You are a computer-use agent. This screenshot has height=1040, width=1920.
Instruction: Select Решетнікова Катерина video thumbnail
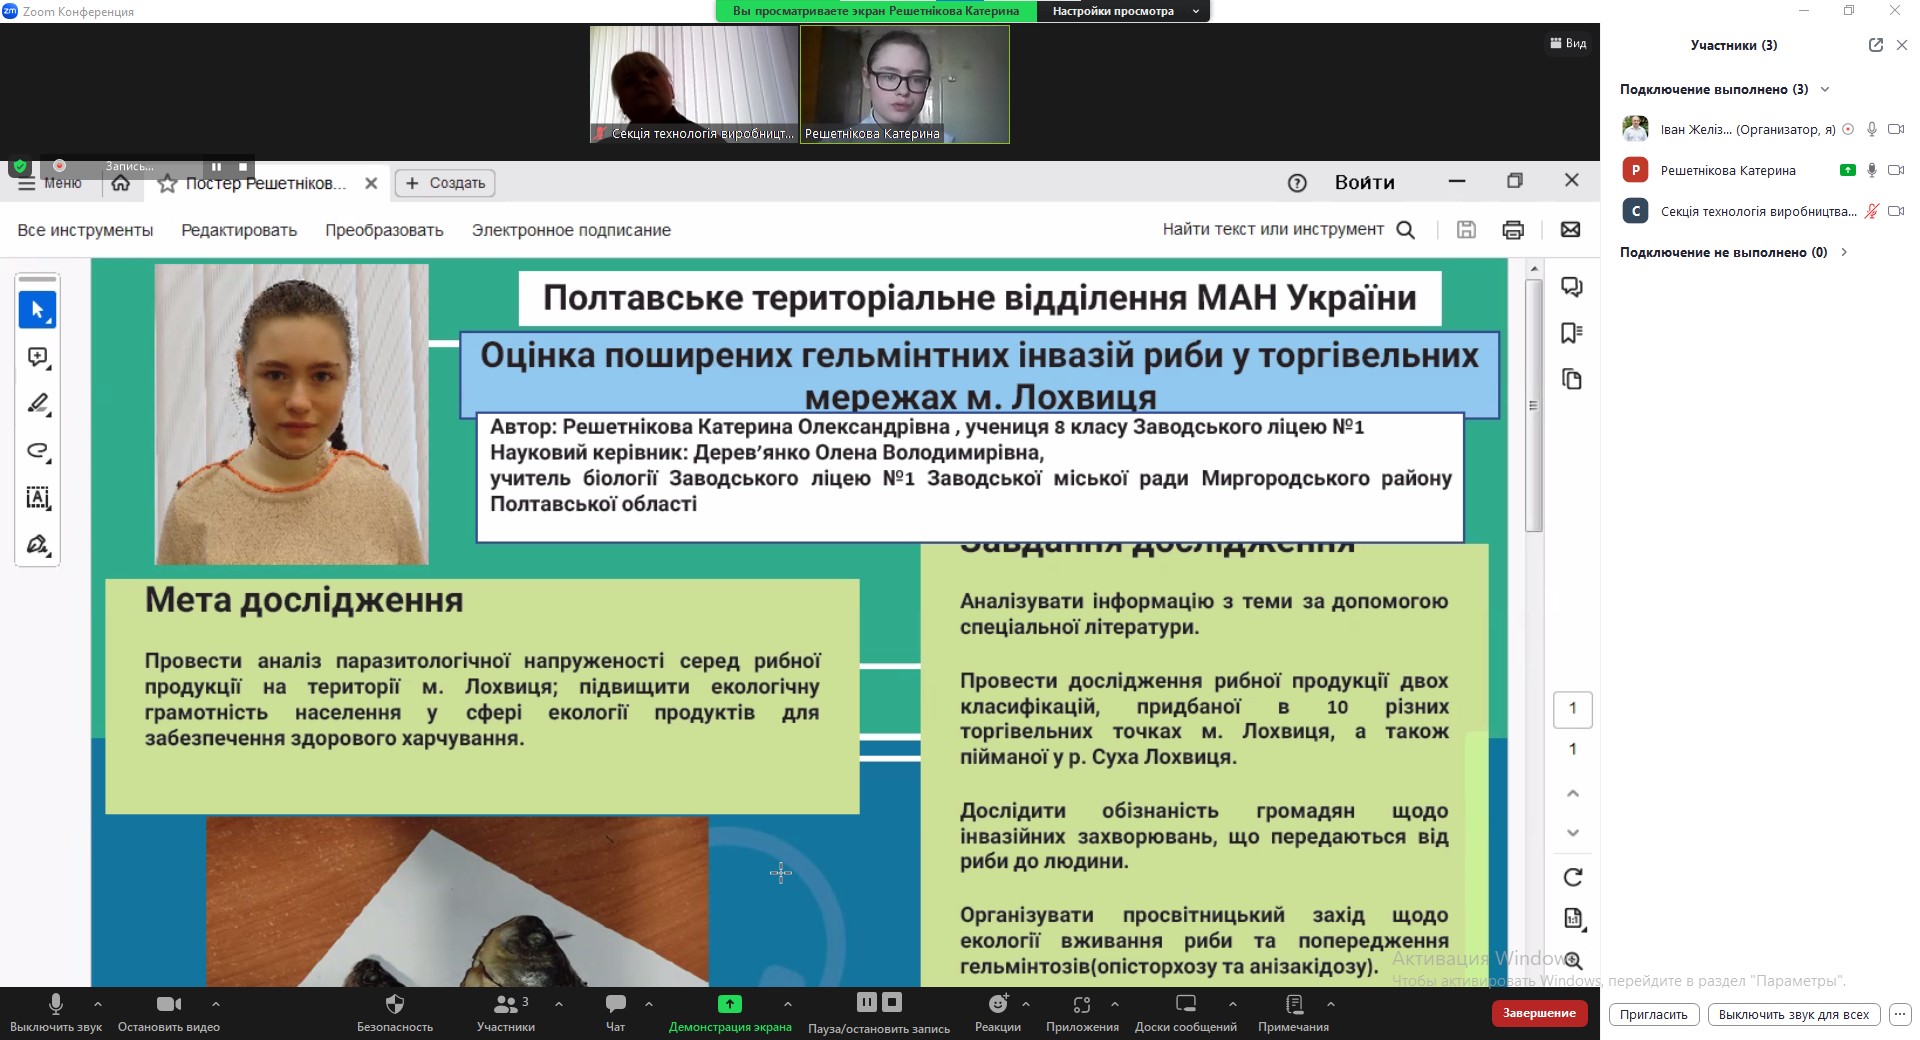pyautogui.click(x=905, y=85)
